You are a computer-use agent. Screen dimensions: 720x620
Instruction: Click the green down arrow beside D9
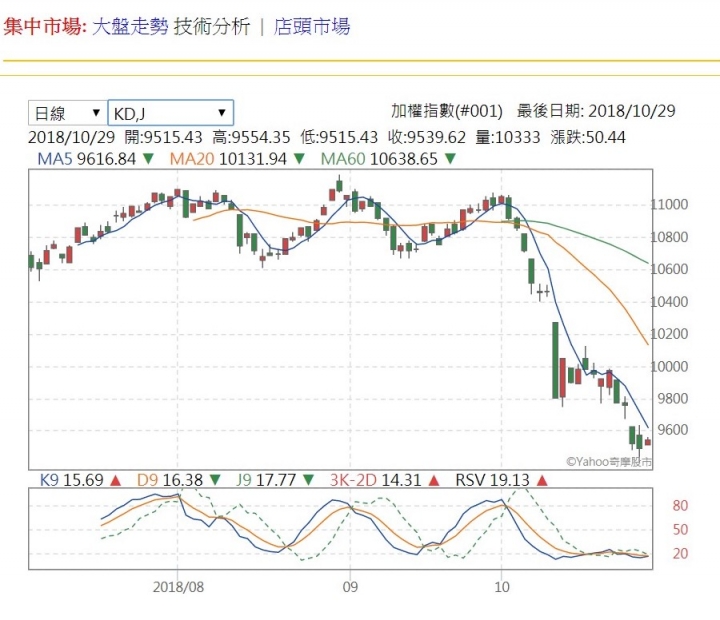click(215, 480)
